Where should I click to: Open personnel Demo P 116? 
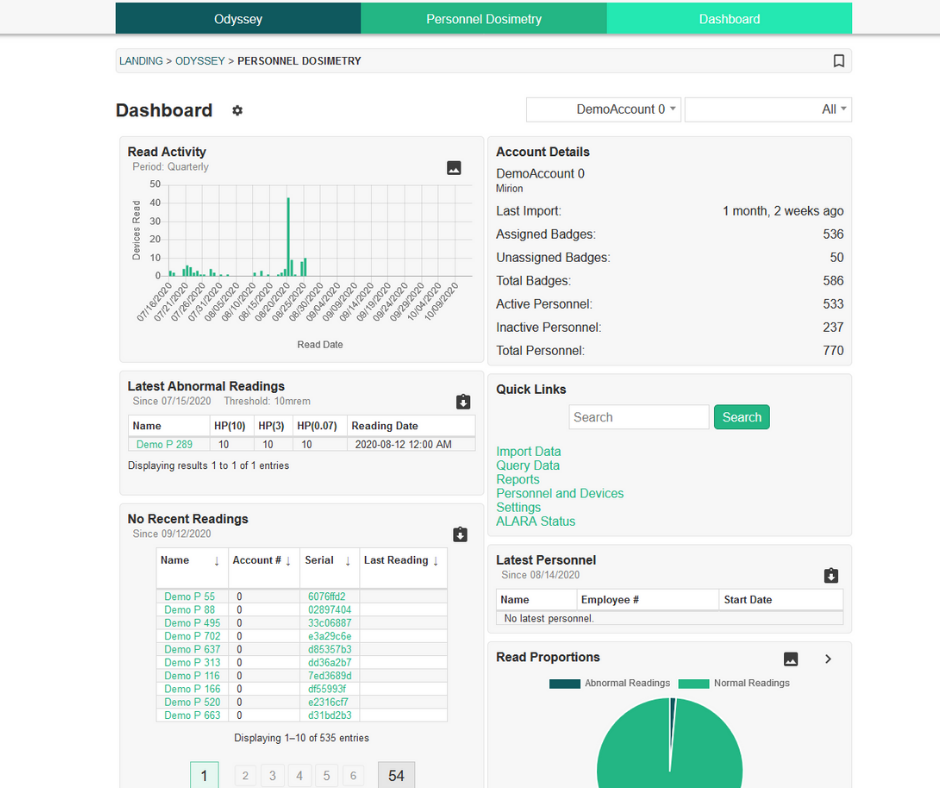point(192,676)
